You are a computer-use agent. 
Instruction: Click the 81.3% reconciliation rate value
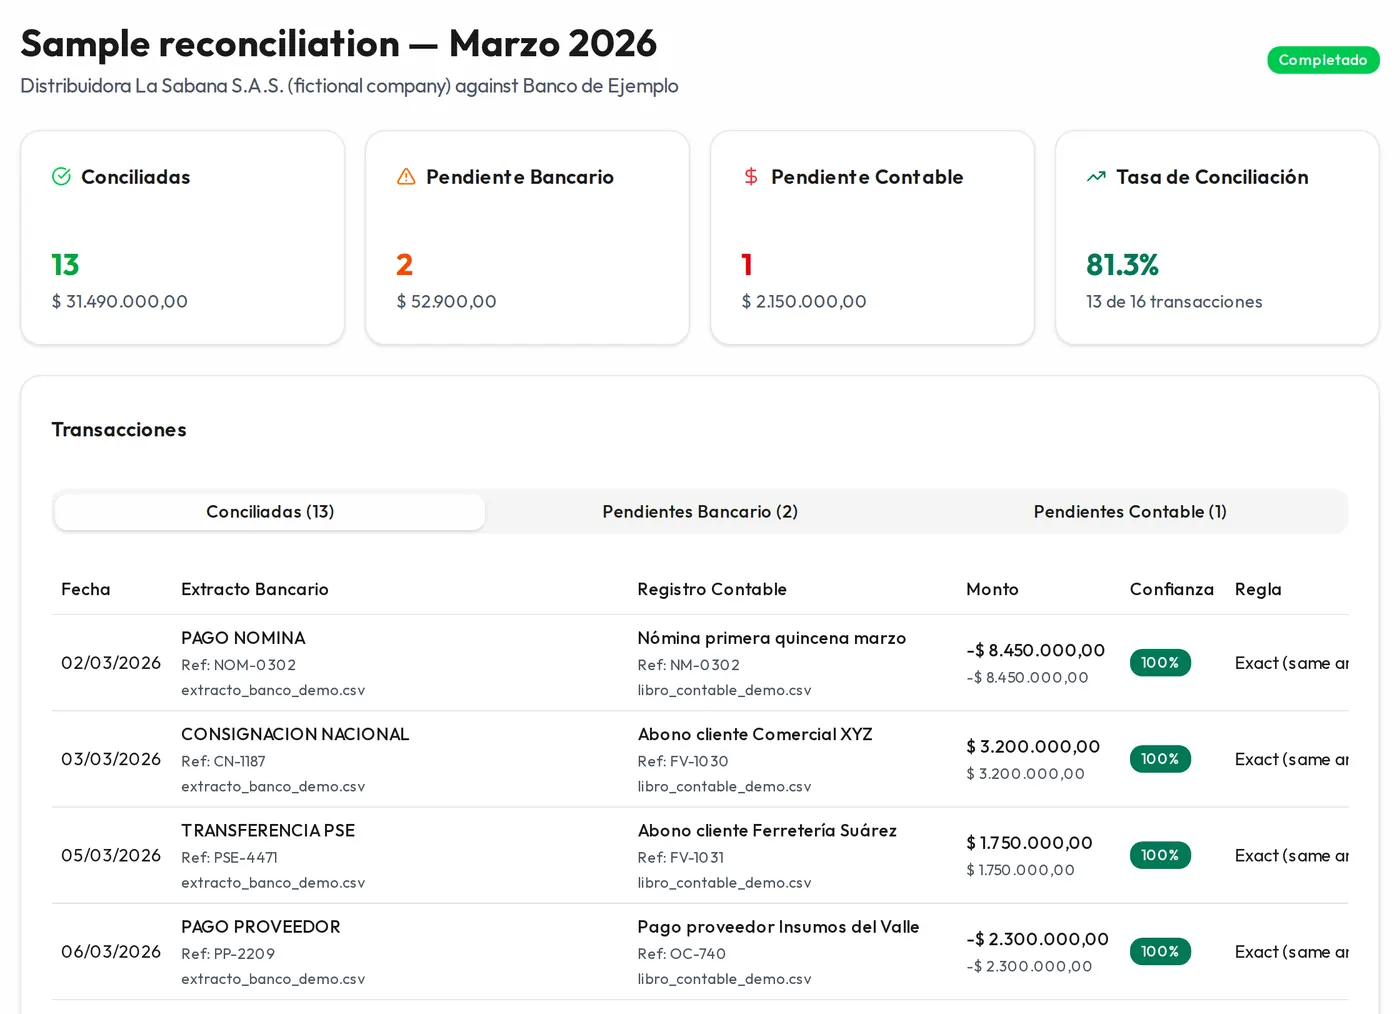pos(1122,265)
